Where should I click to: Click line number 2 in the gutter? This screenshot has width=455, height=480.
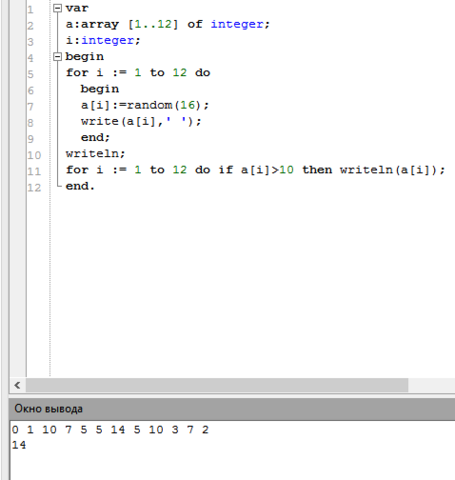(x=30, y=26)
